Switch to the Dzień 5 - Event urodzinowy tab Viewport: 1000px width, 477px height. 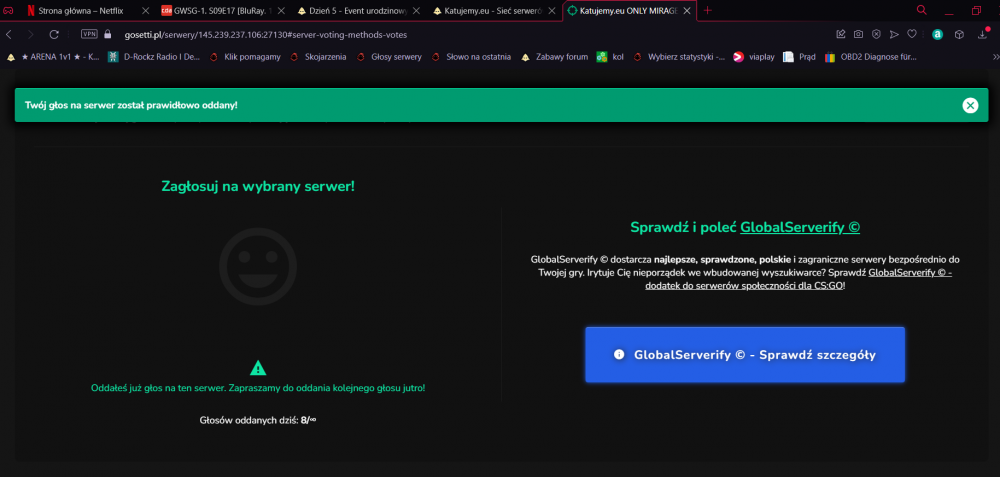[356, 10]
